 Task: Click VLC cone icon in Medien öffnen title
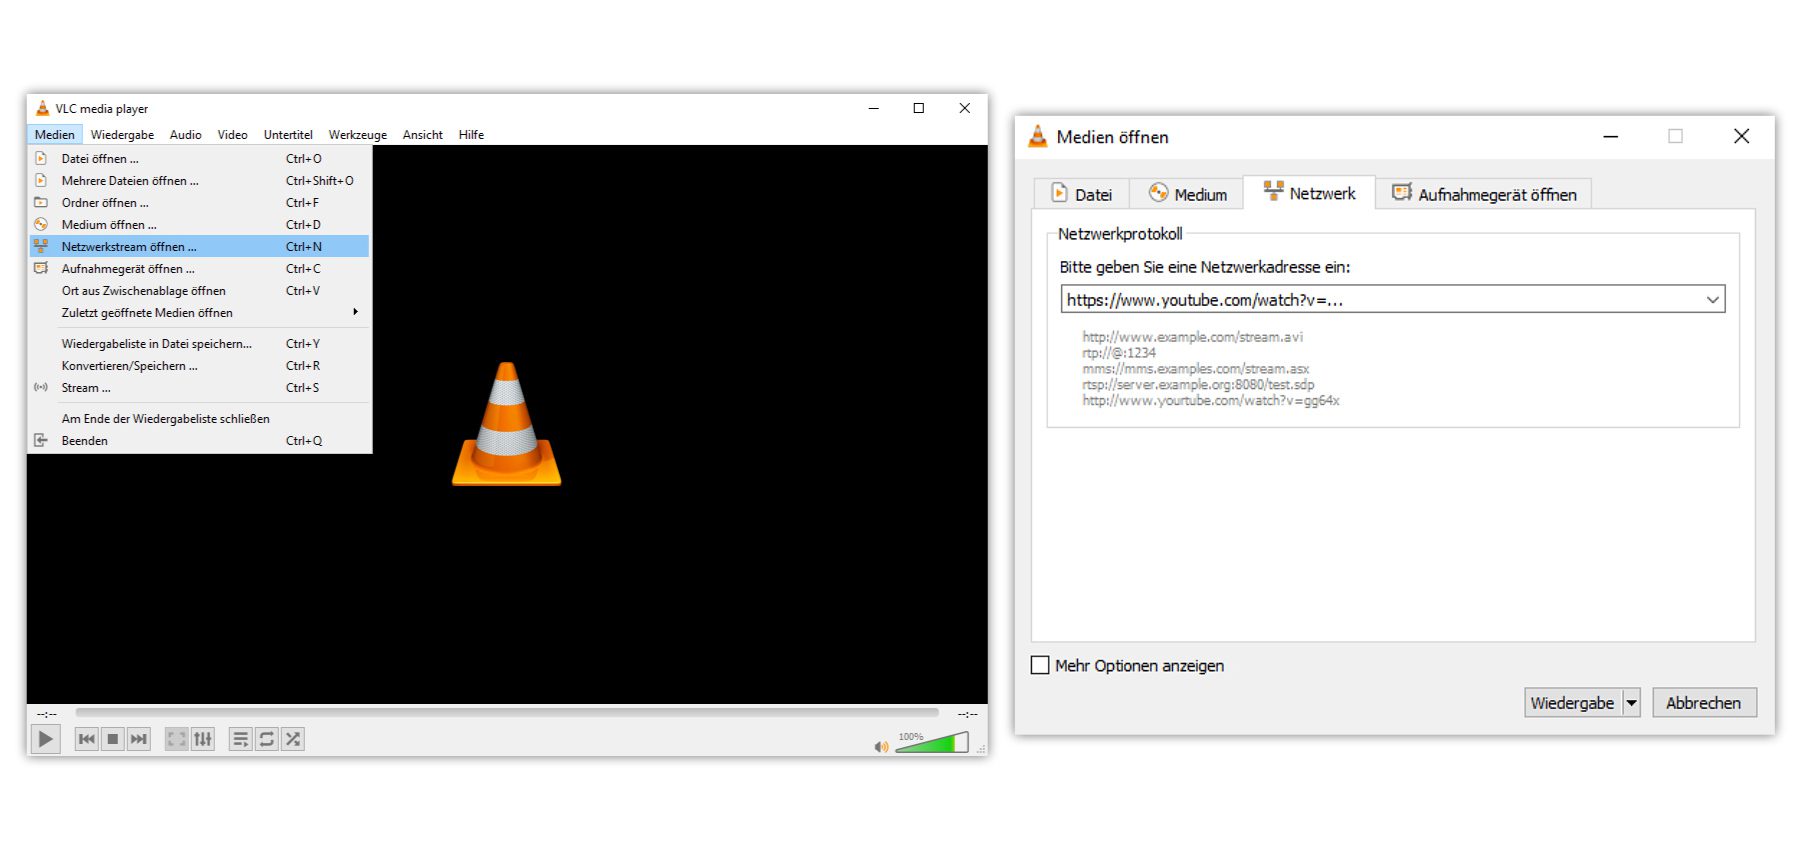click(1038, 137)
